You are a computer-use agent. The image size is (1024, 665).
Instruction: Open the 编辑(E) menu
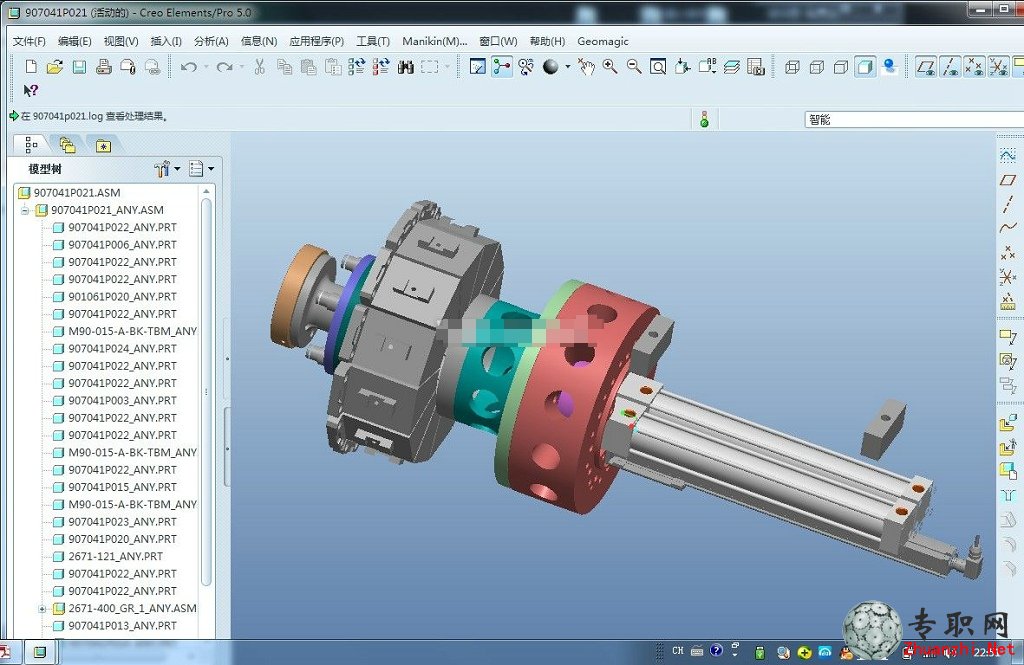(74, 42)
